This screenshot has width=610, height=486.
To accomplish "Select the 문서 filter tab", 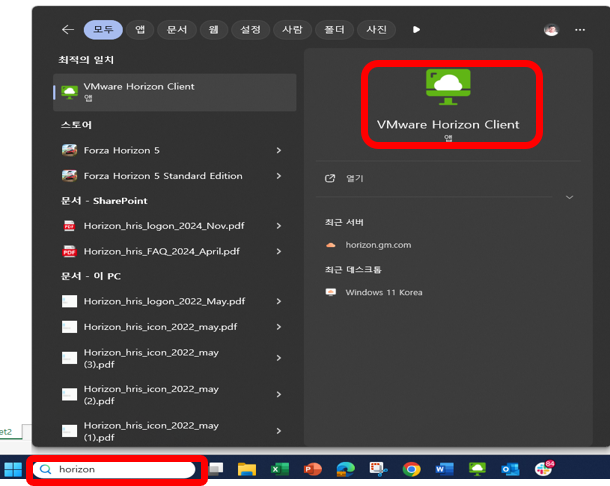I will (x=176, y=30).
